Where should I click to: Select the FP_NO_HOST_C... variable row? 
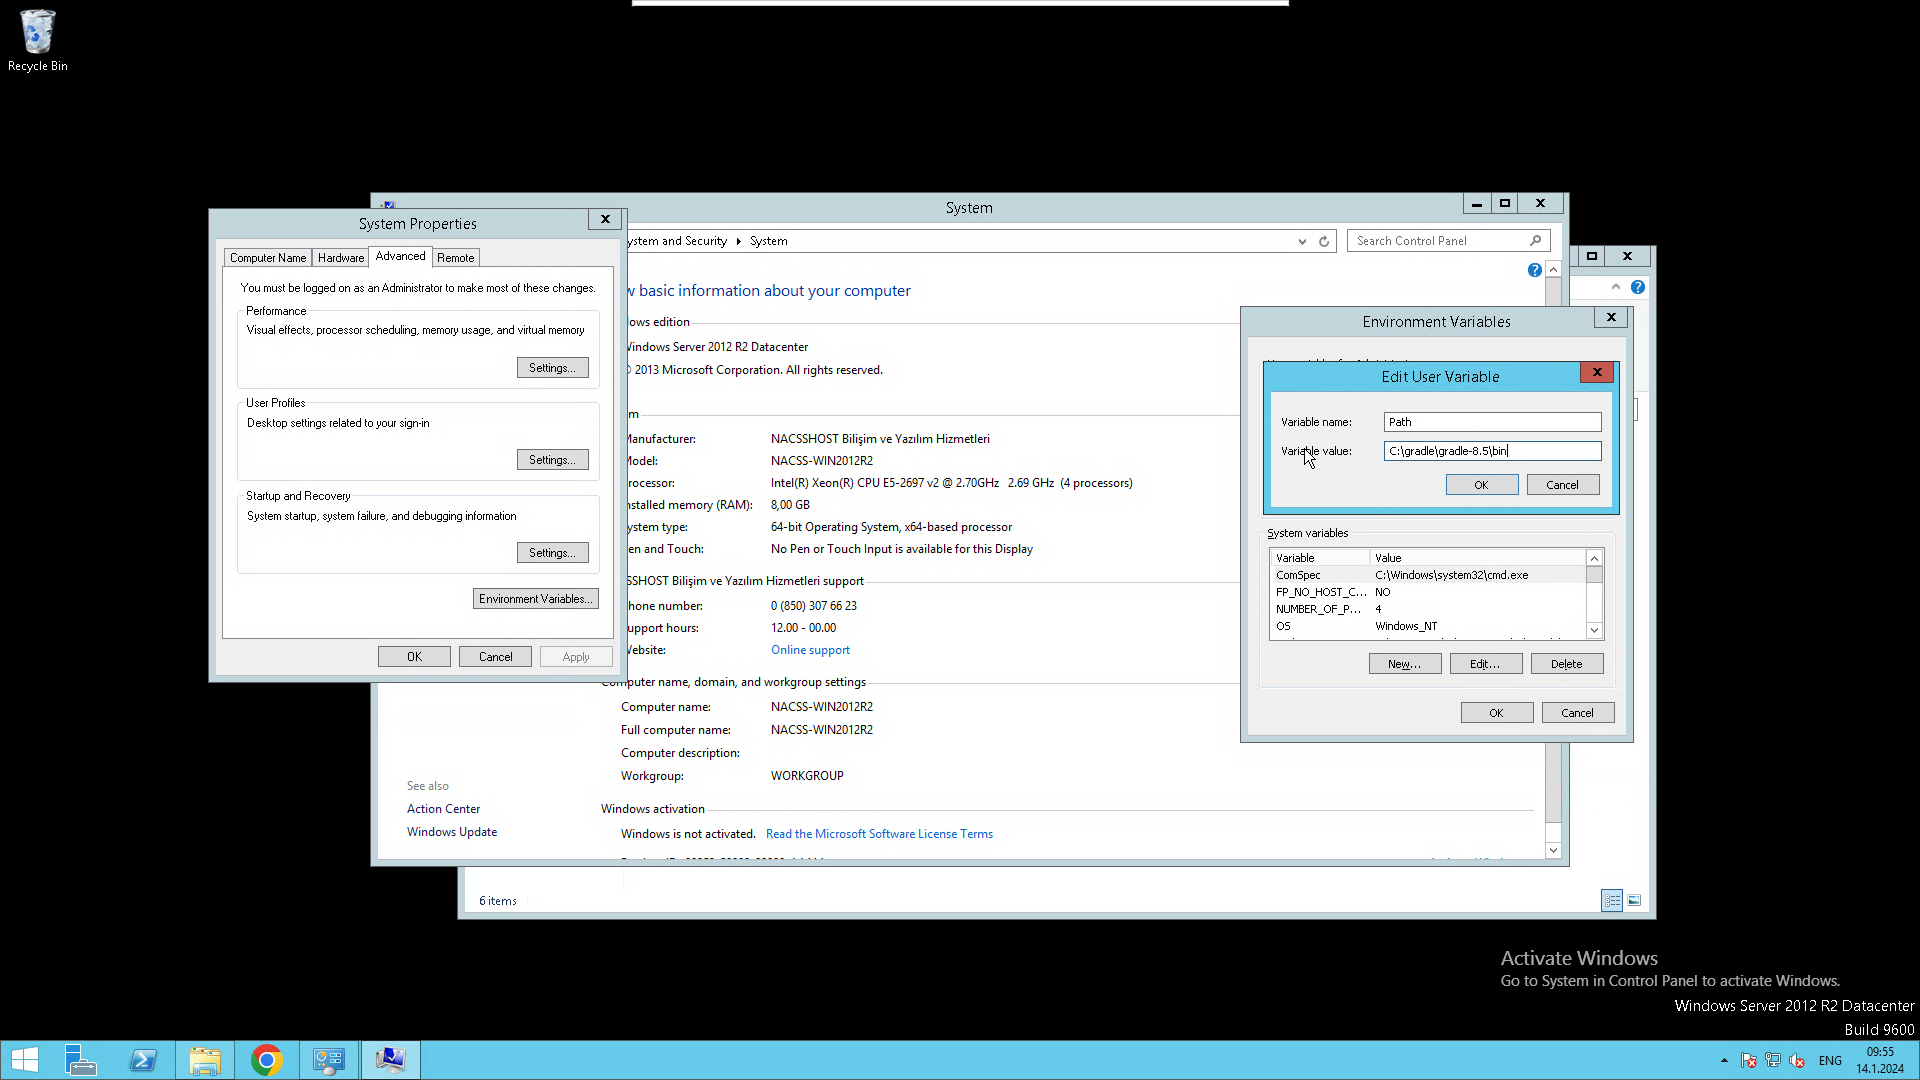coord(1428,592)
